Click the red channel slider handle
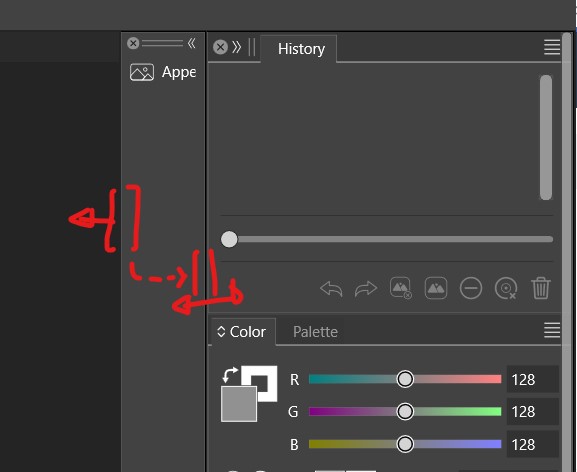Viewport: 577px width, 472px height. pyautogui.click(x=405, y=379)
